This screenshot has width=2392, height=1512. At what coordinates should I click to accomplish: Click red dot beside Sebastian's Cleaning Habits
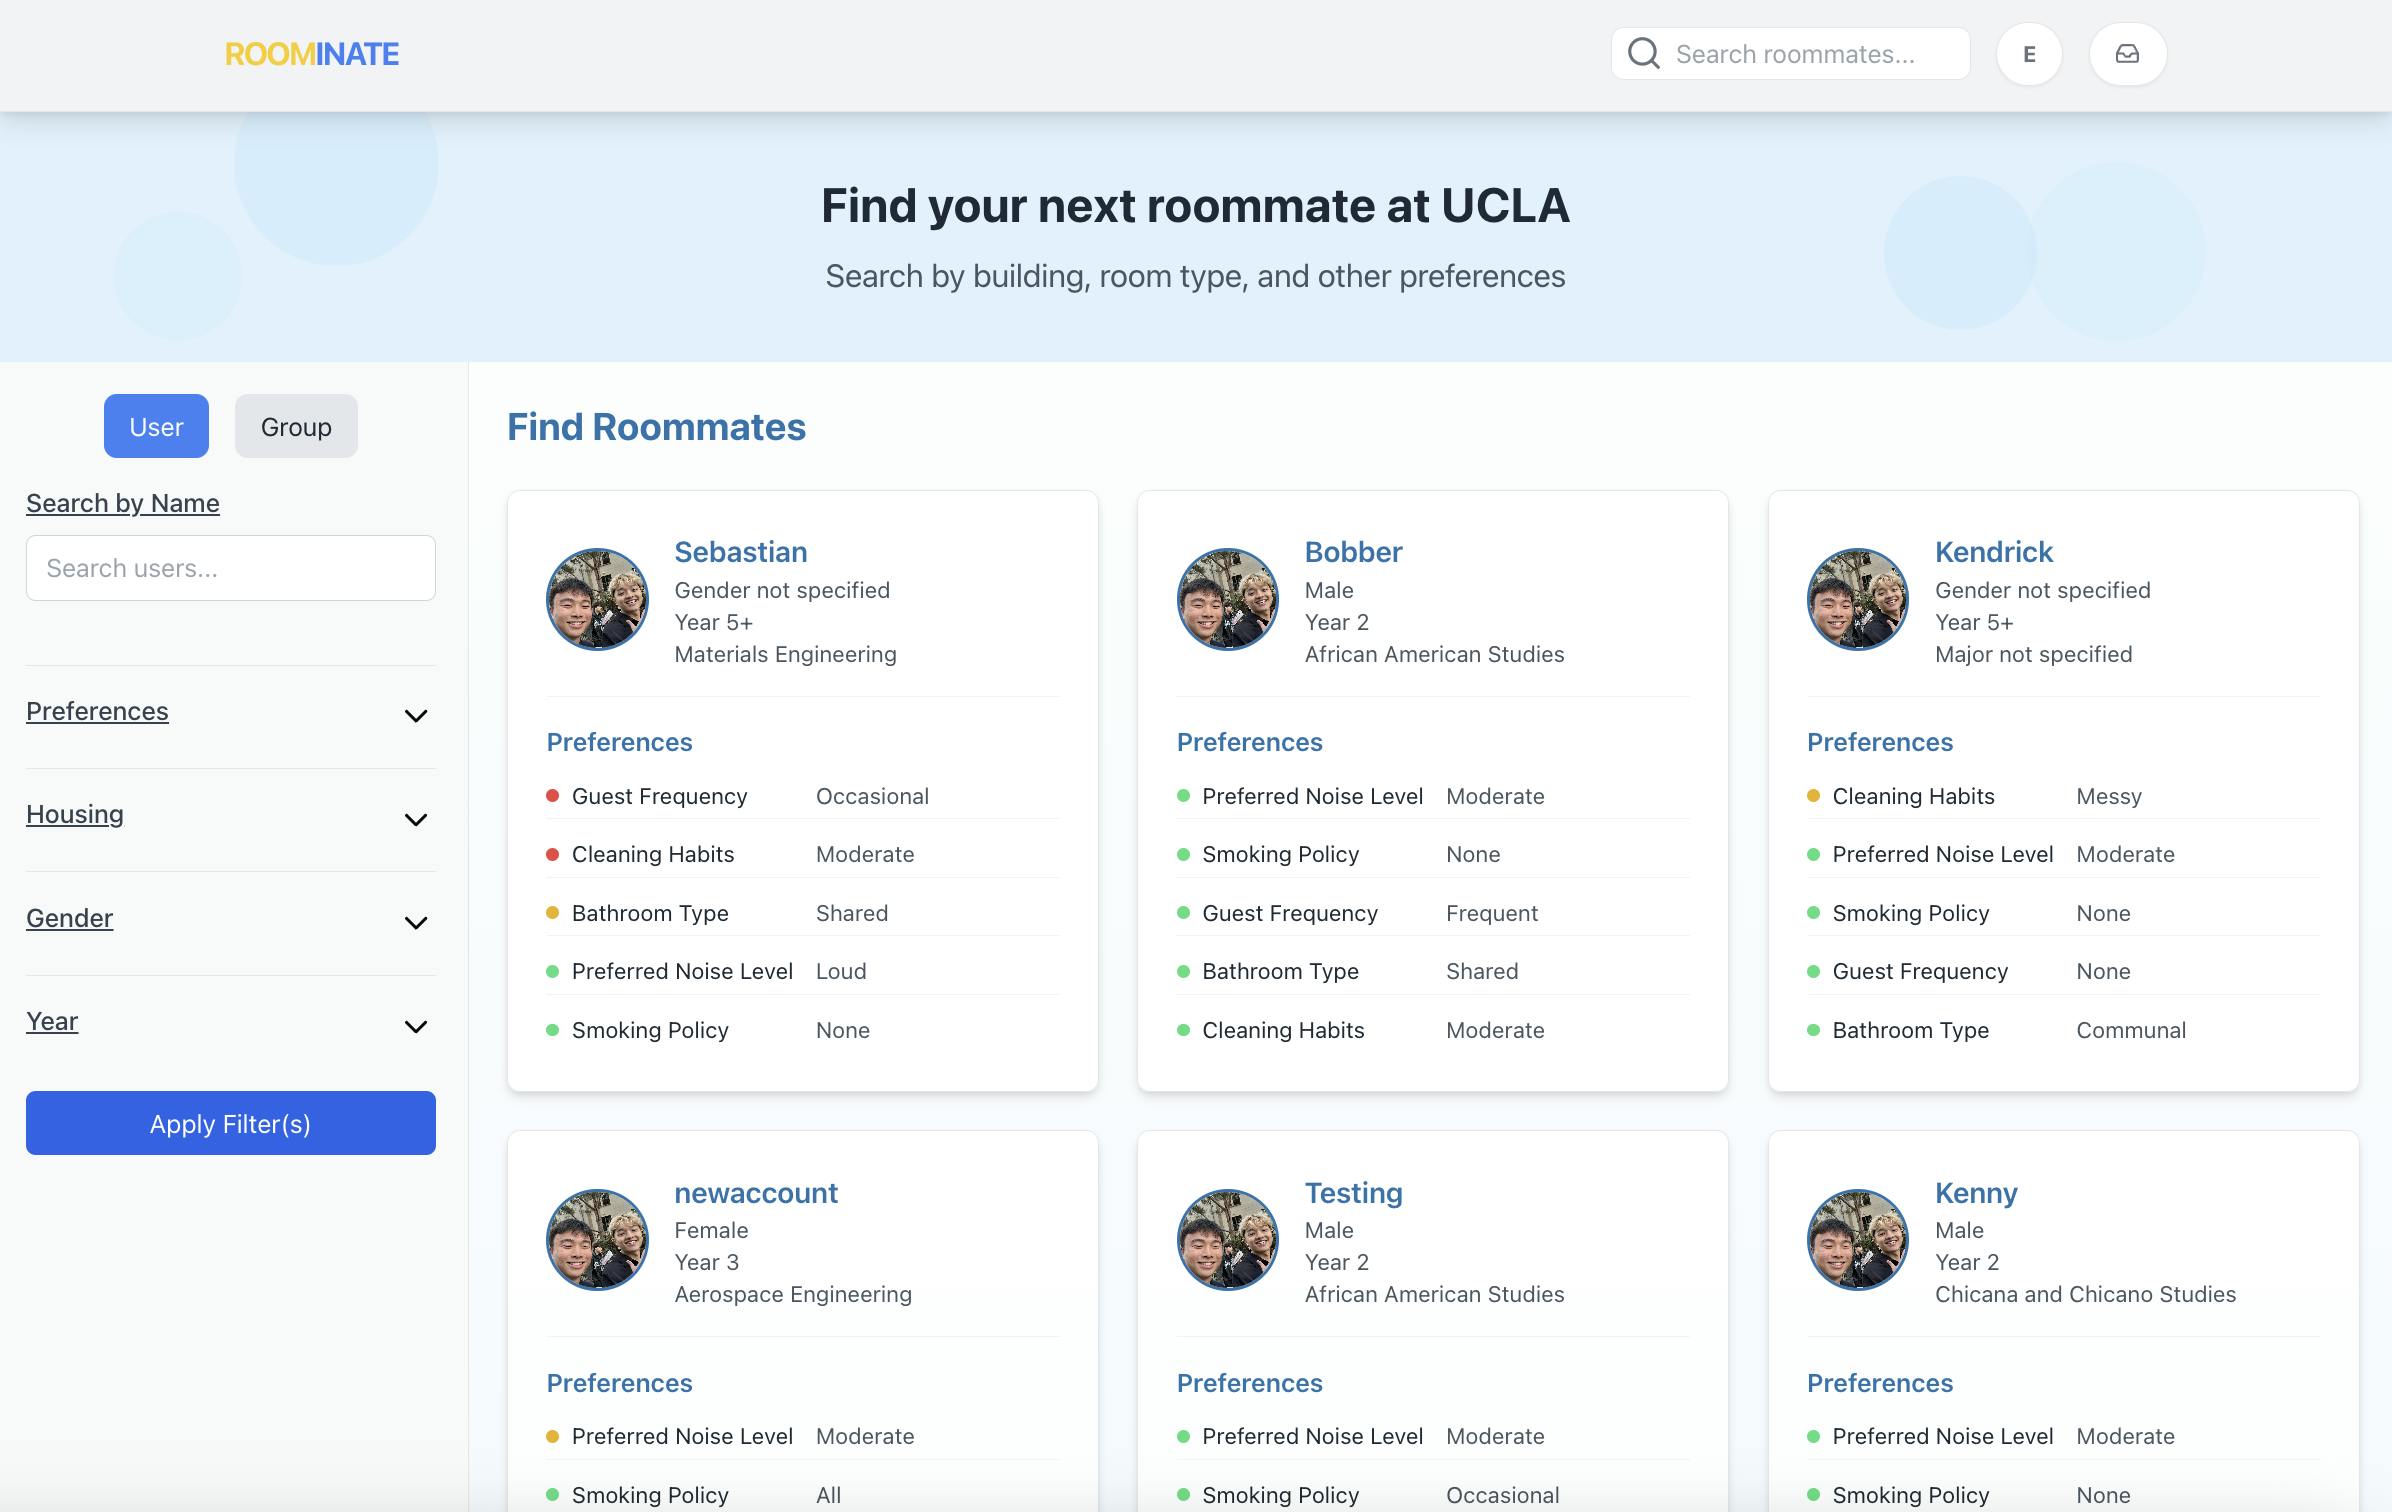(x=552, y=854)
